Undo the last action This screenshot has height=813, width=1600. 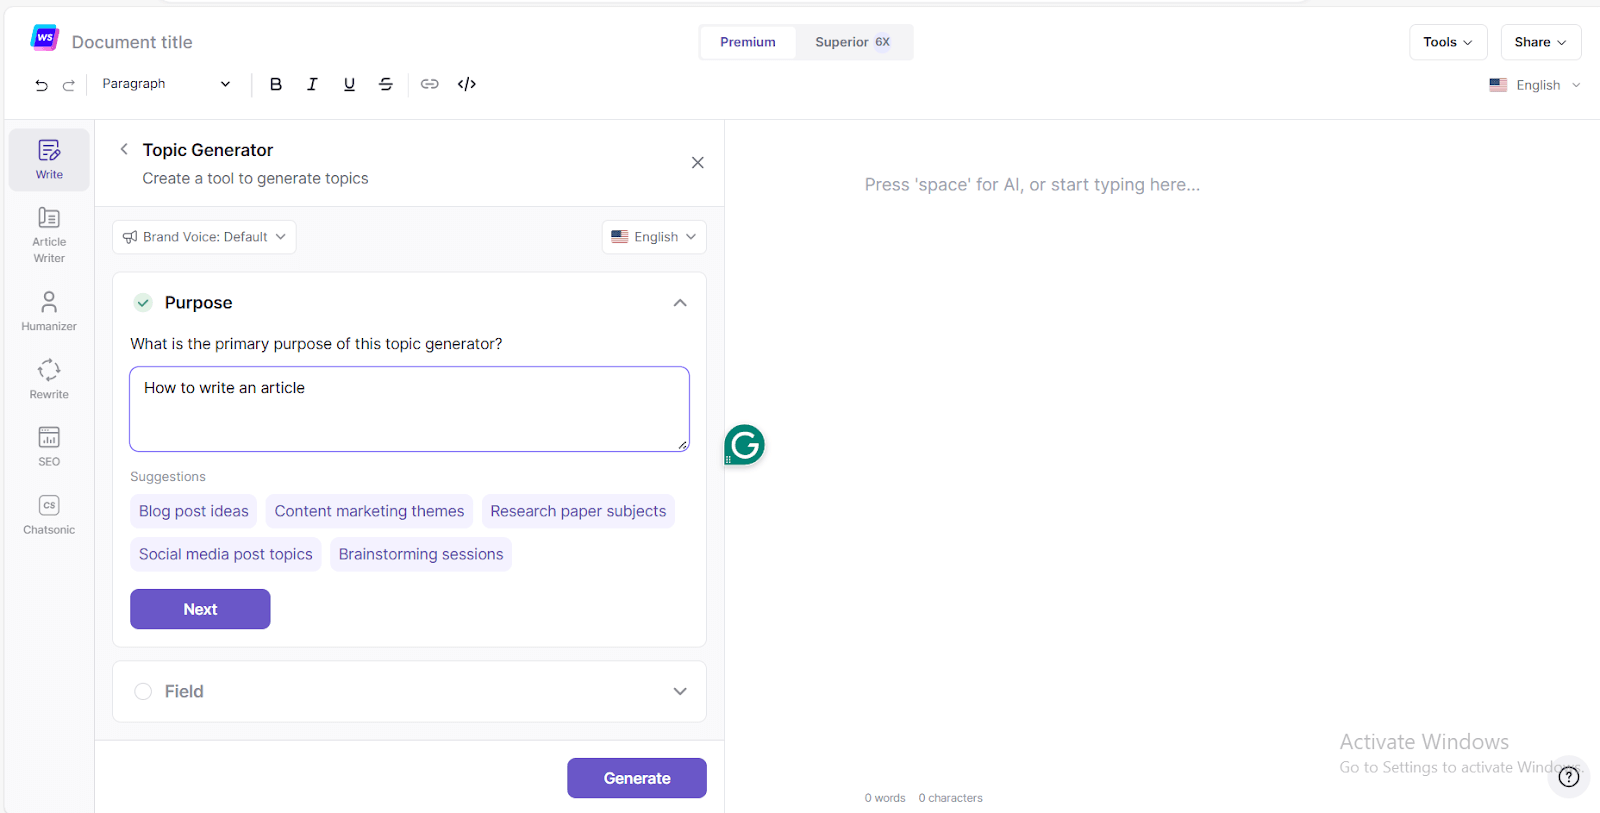click(x=41, y=85)
